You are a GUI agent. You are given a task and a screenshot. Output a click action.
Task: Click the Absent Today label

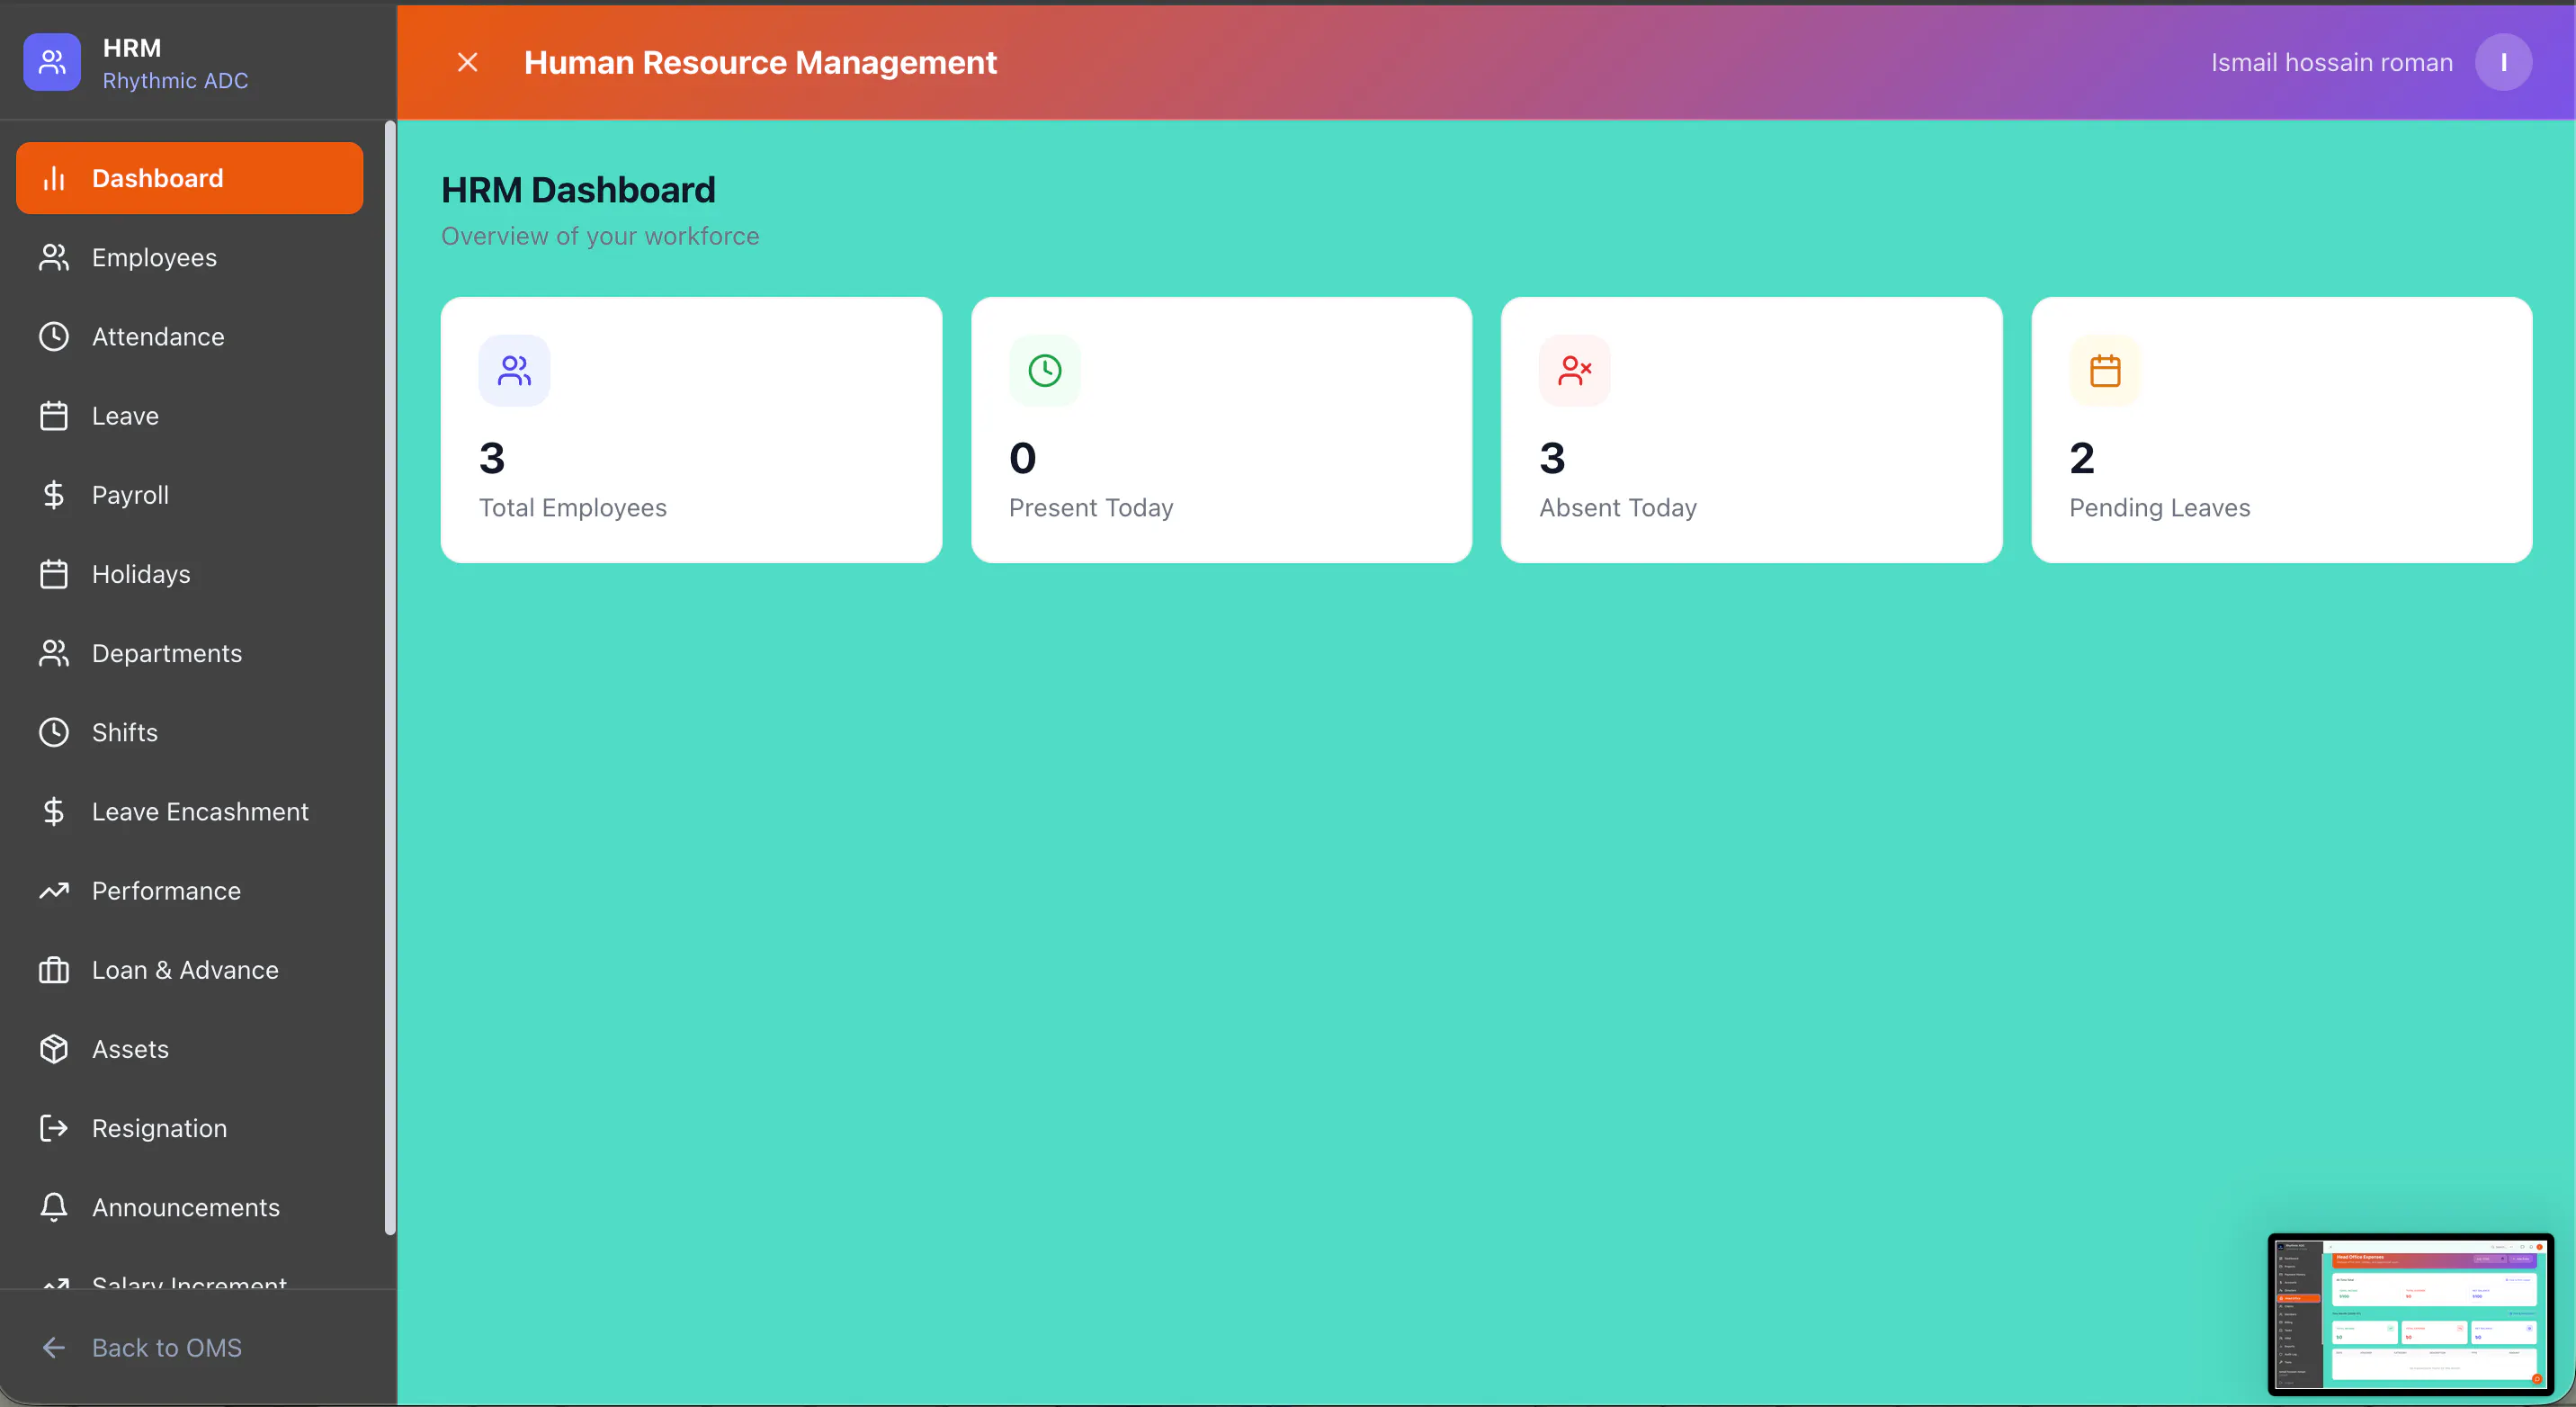[1618, 508]
